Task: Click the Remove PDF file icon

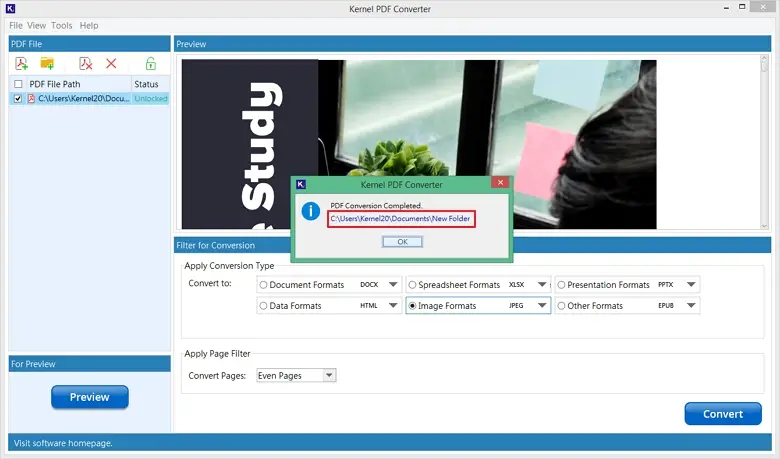Action: (86, 64)
